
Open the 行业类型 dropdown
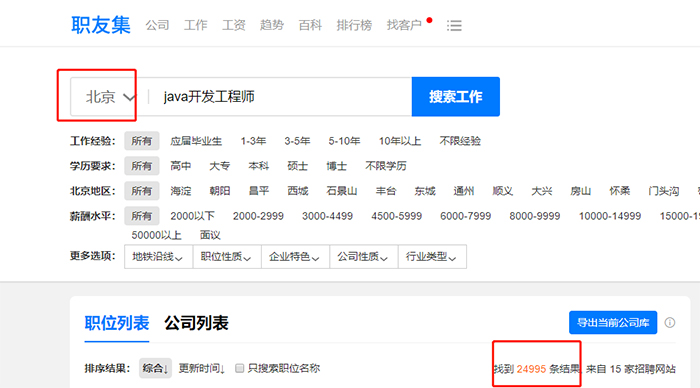tap(432, 257)
